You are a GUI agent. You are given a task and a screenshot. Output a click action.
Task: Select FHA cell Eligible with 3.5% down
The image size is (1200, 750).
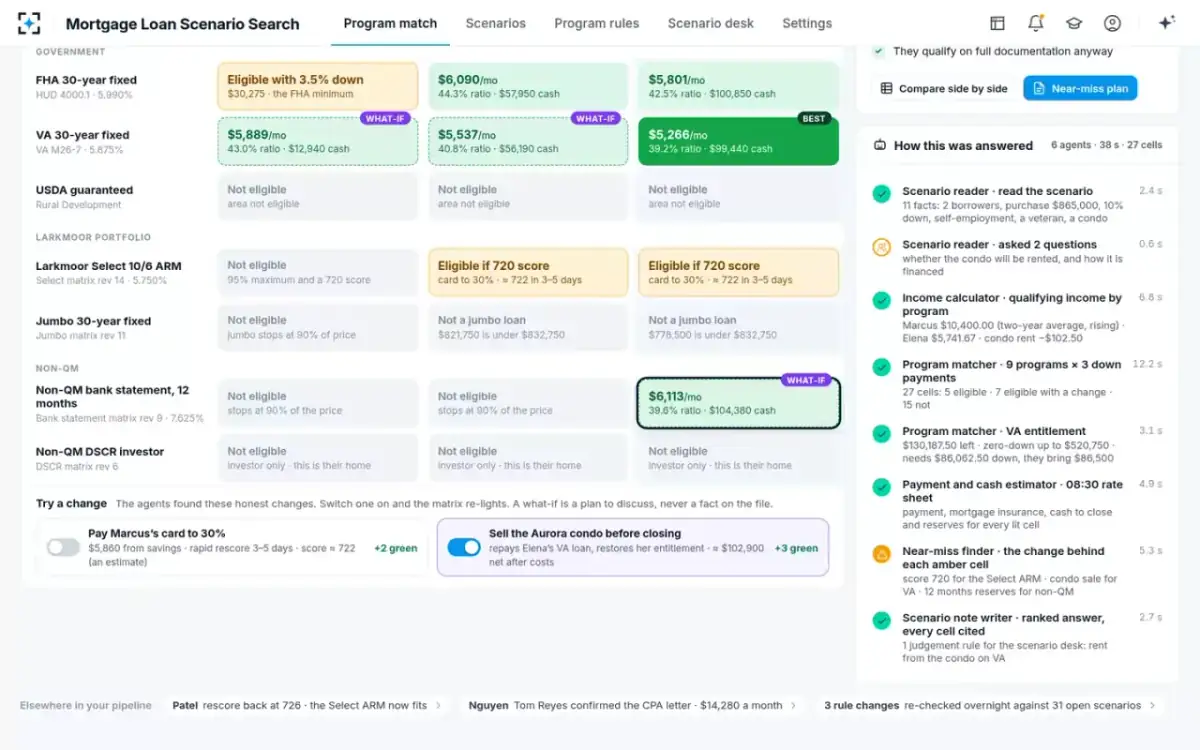(x=318, y=86)
